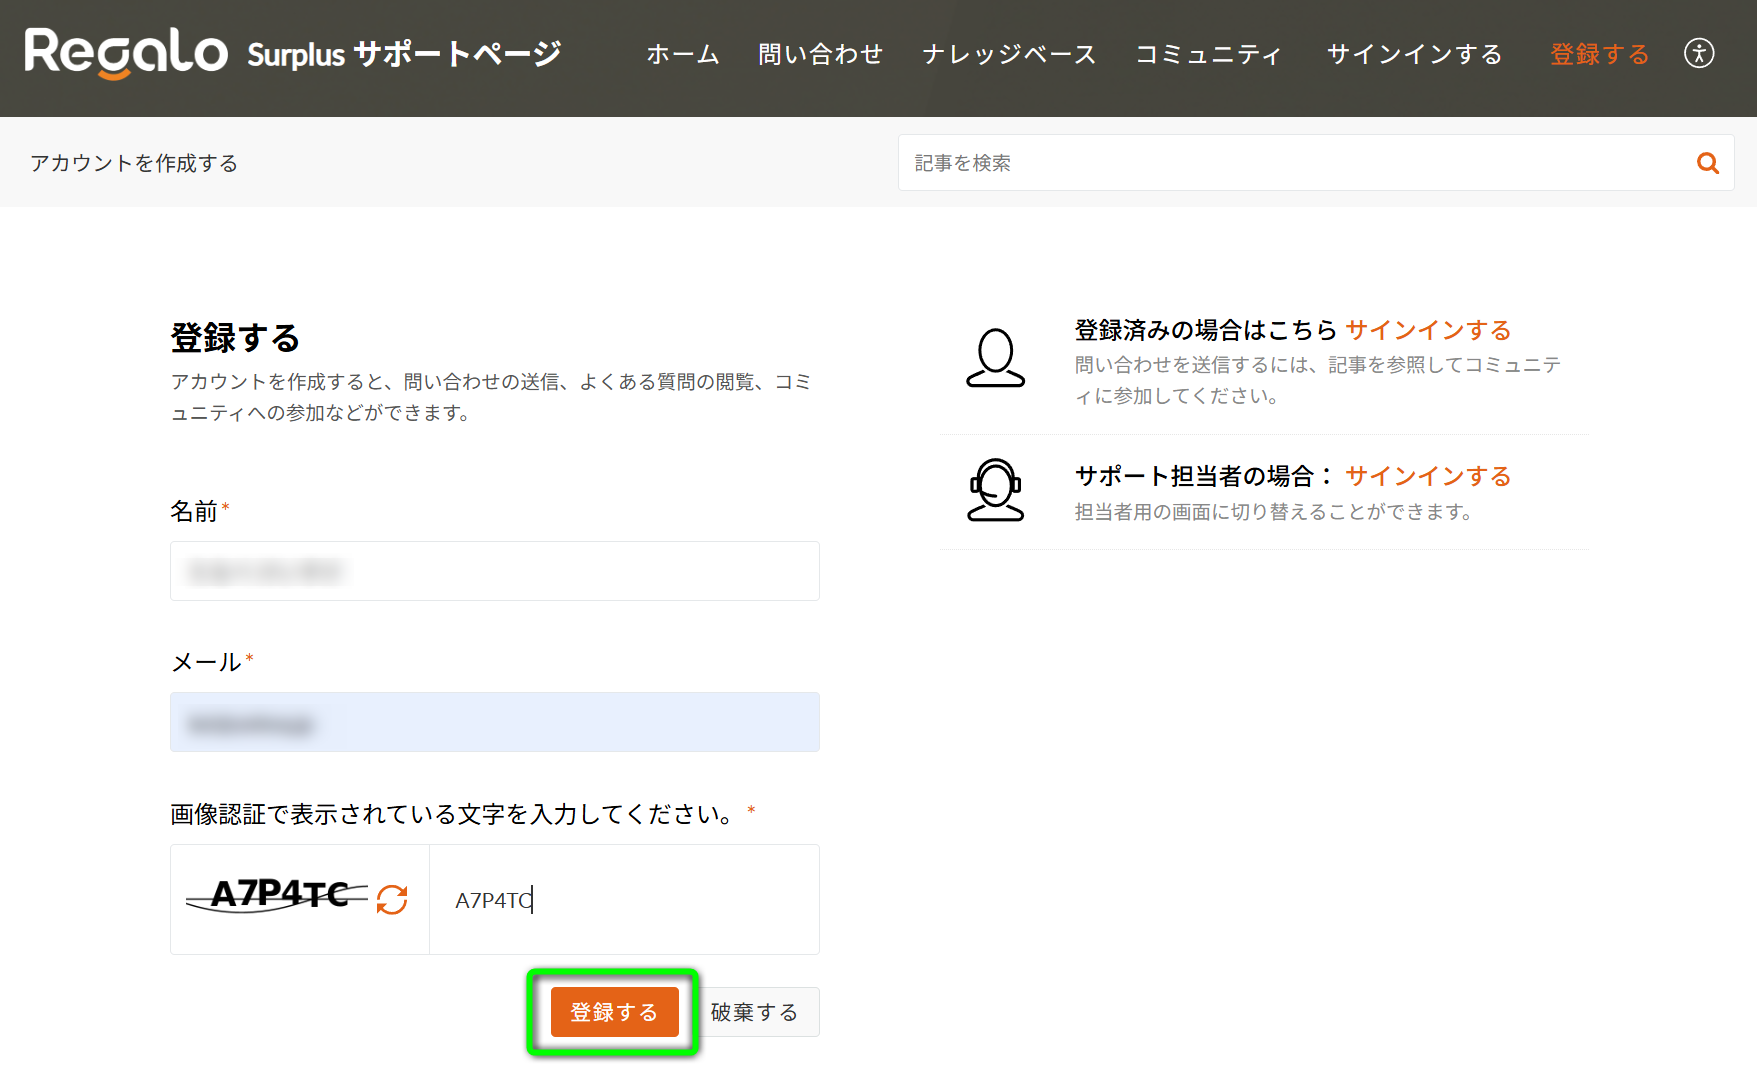Image resolution: width=1757 pixels, height=1078 pixels.
Task: Go to ホーム in the navigation
Action: click(x=682, y=54)
